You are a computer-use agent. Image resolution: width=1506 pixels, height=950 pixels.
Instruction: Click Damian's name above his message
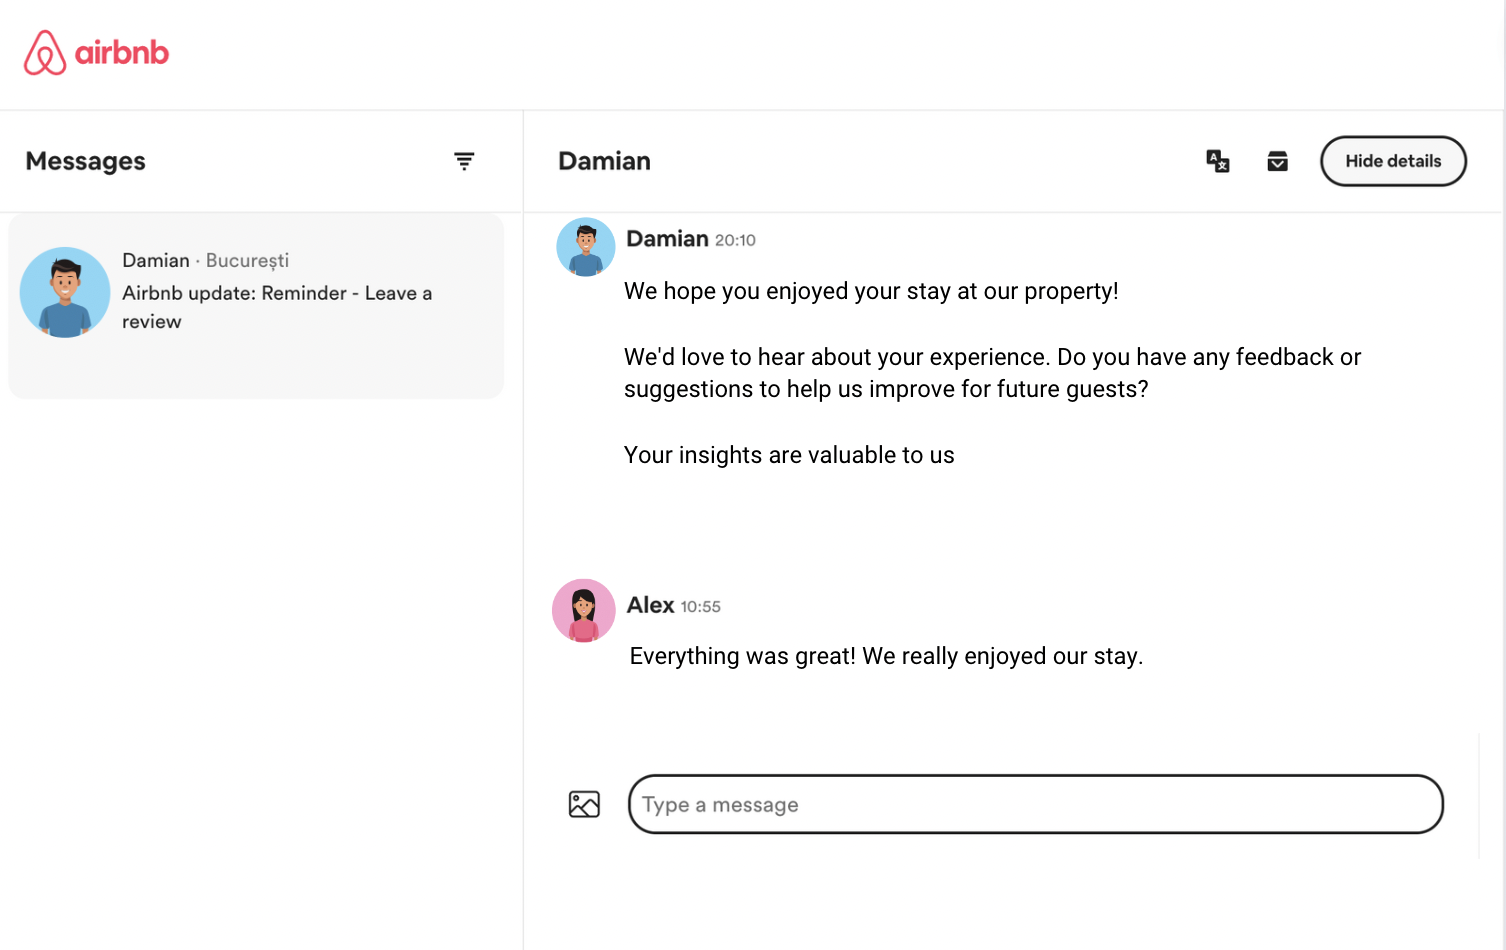(667, 239)
